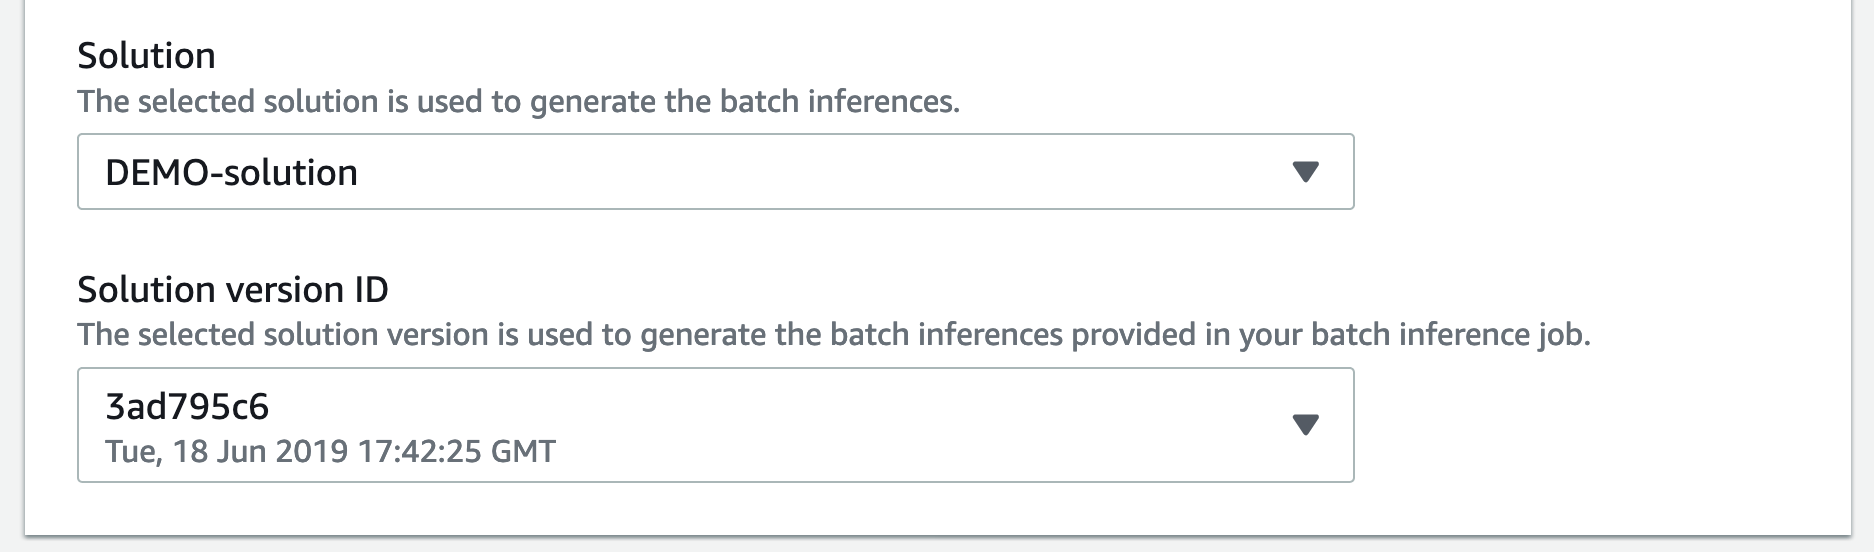The width and height of the screenshot is (1874, 552).
Task: Click the Solution field label
Action: point(146,56)
